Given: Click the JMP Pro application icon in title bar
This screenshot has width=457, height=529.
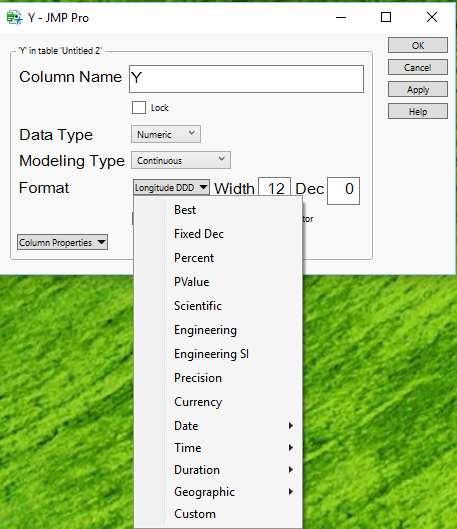Looking at the screenshot, I should 14,18.
